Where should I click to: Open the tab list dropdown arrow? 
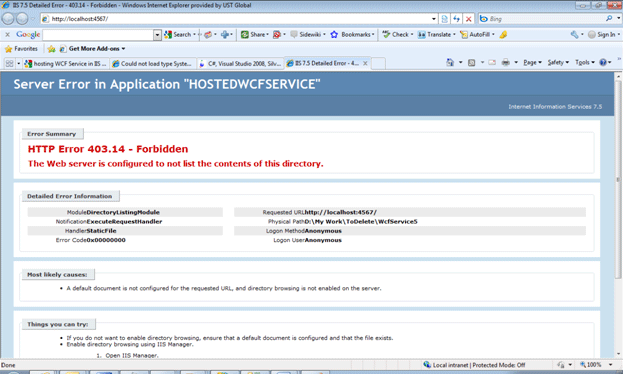point(18,64)
